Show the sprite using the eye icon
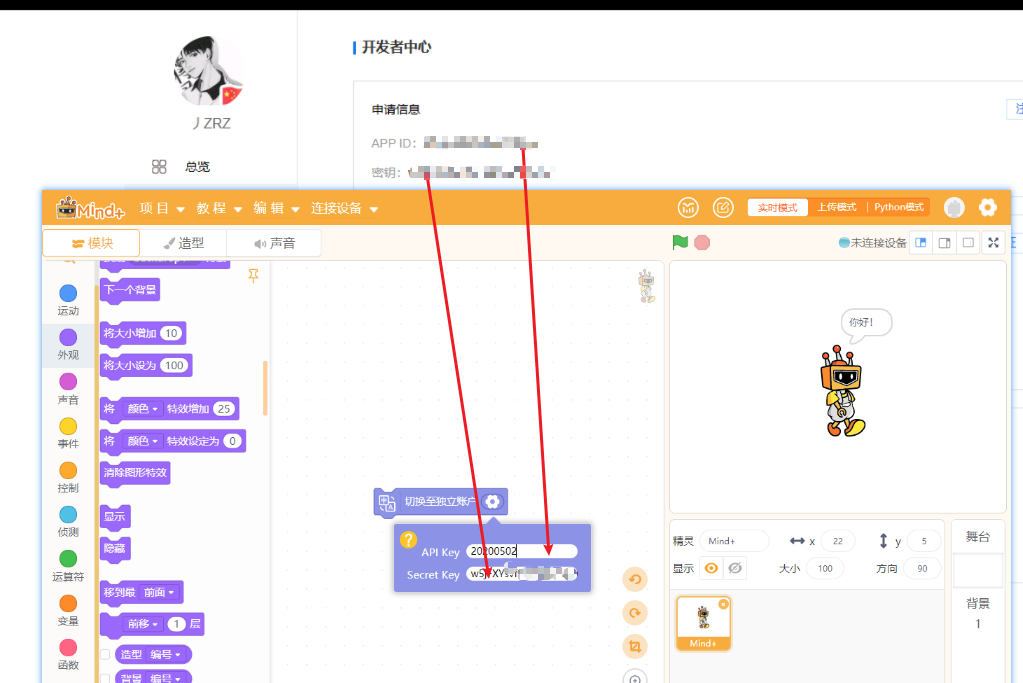Image resolution: width=1023 pixels, height=683 pixels. point(711,568)
